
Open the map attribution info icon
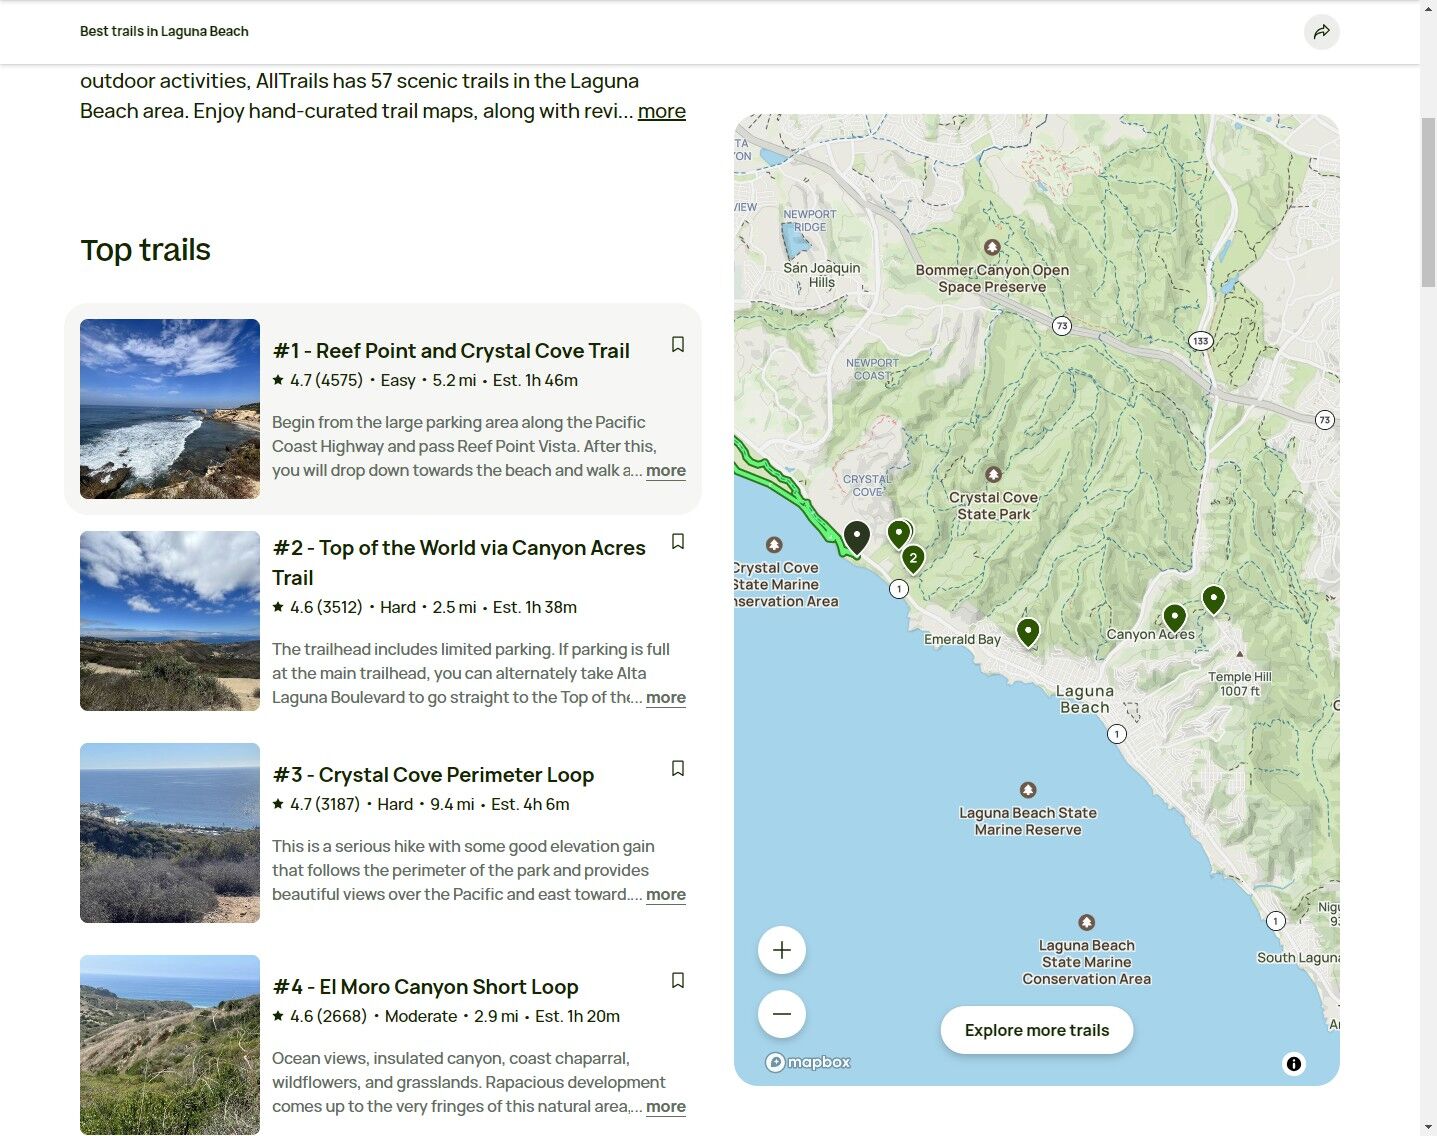tap(1294, 1064)
